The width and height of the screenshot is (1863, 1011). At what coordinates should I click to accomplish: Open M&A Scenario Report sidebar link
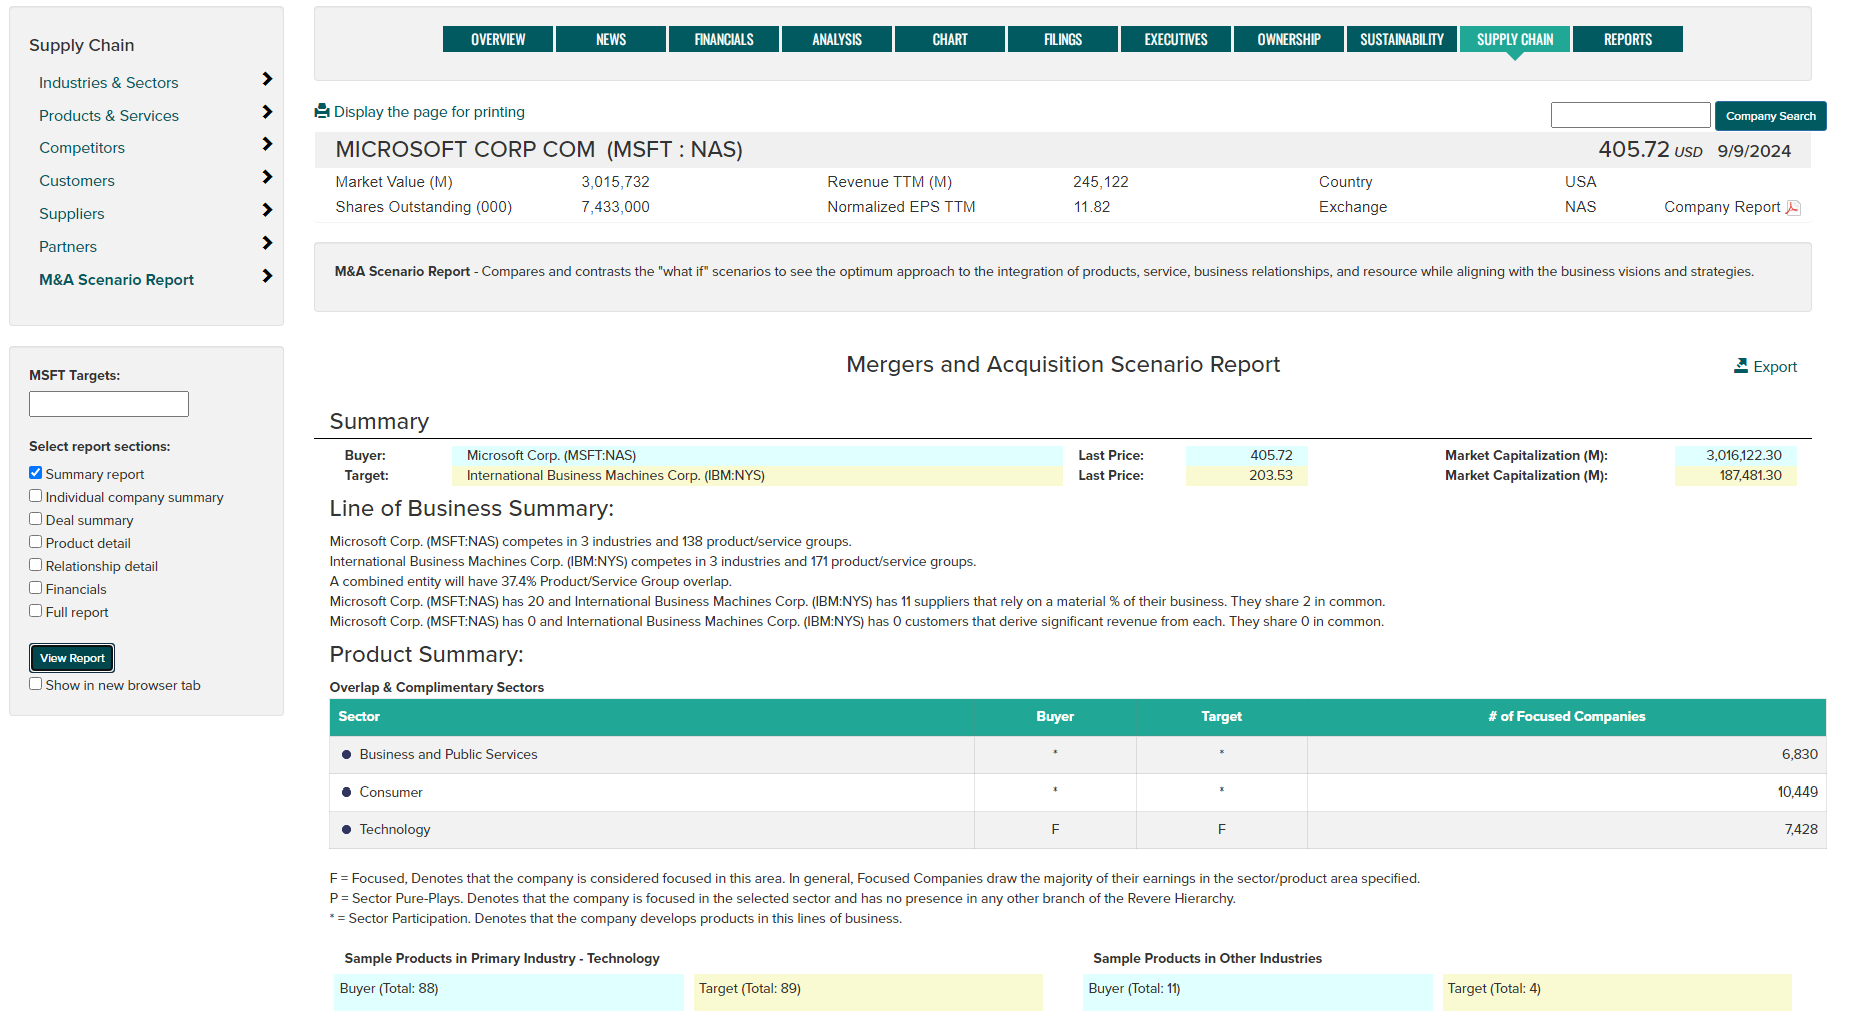point(117,280)
